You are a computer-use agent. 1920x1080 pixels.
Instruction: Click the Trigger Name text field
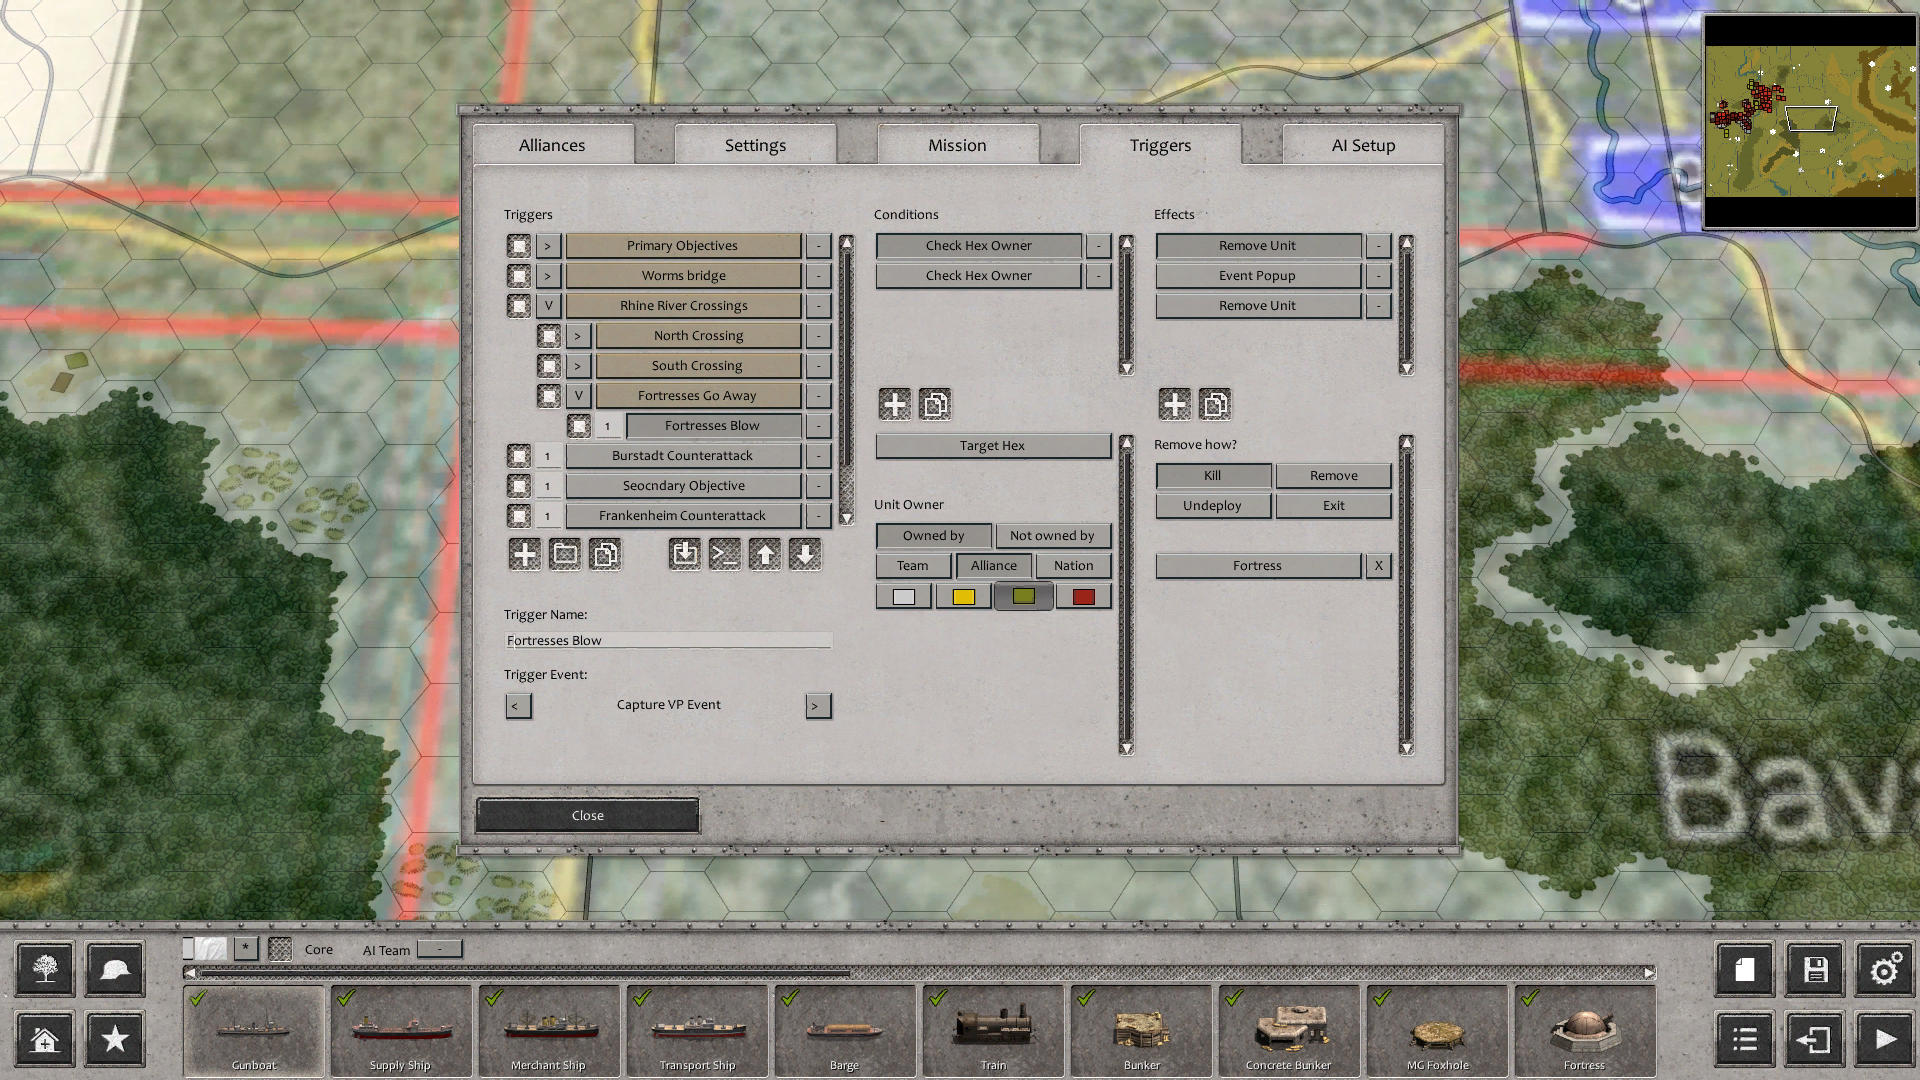pyautogui.click(x=668, y=640)
